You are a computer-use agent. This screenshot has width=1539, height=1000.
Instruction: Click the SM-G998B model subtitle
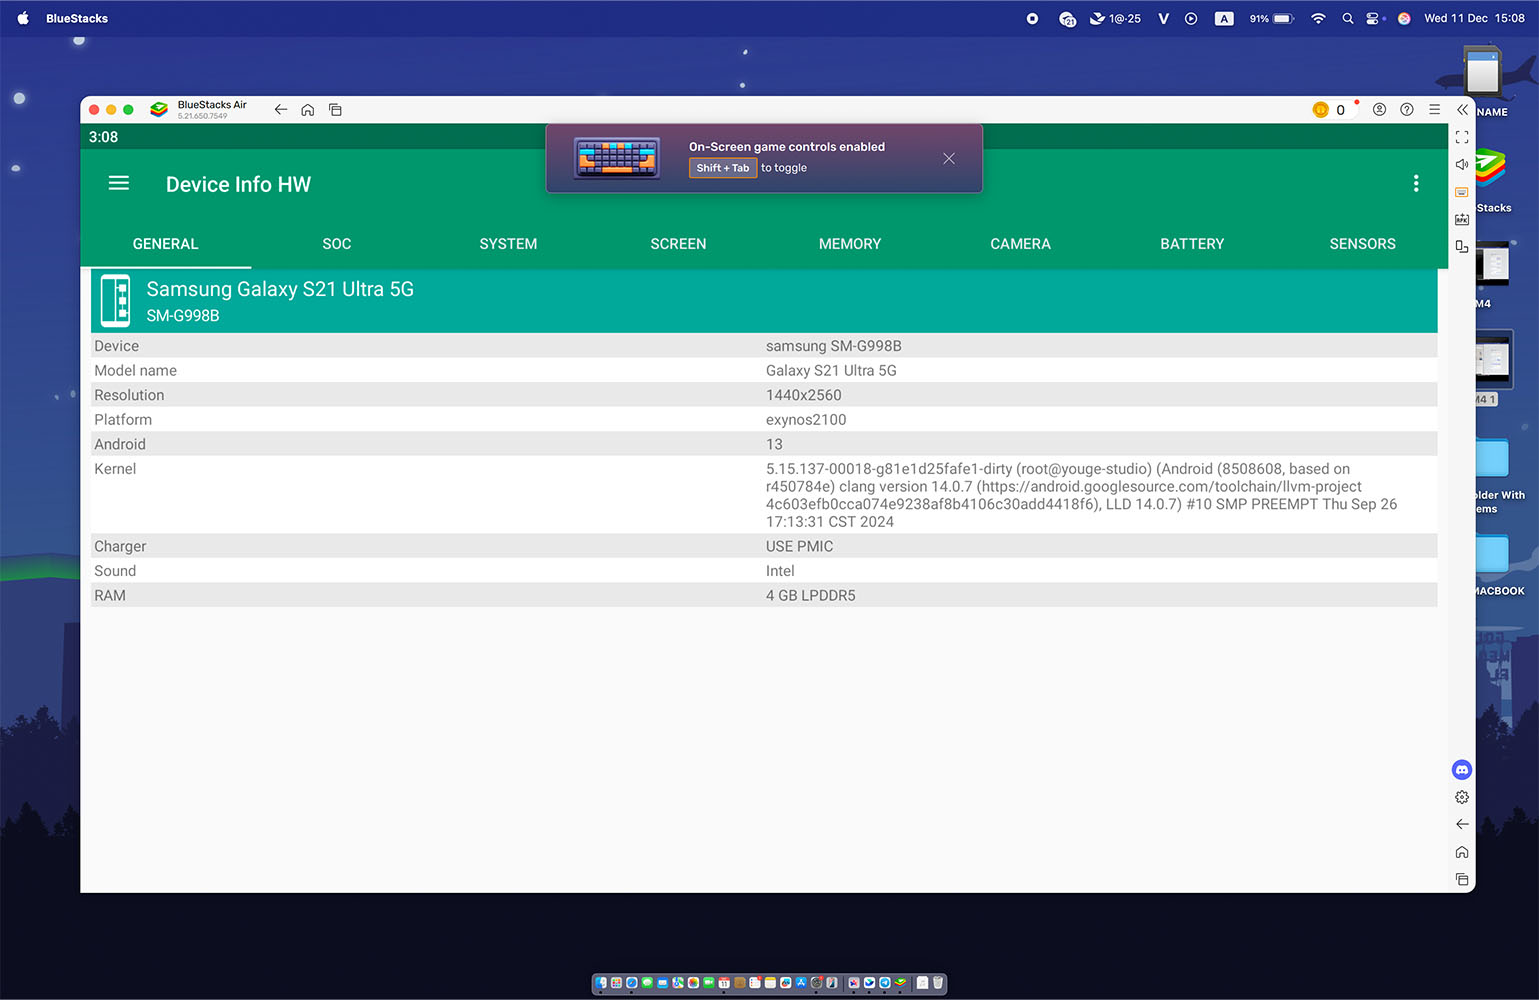click(183, 316)
